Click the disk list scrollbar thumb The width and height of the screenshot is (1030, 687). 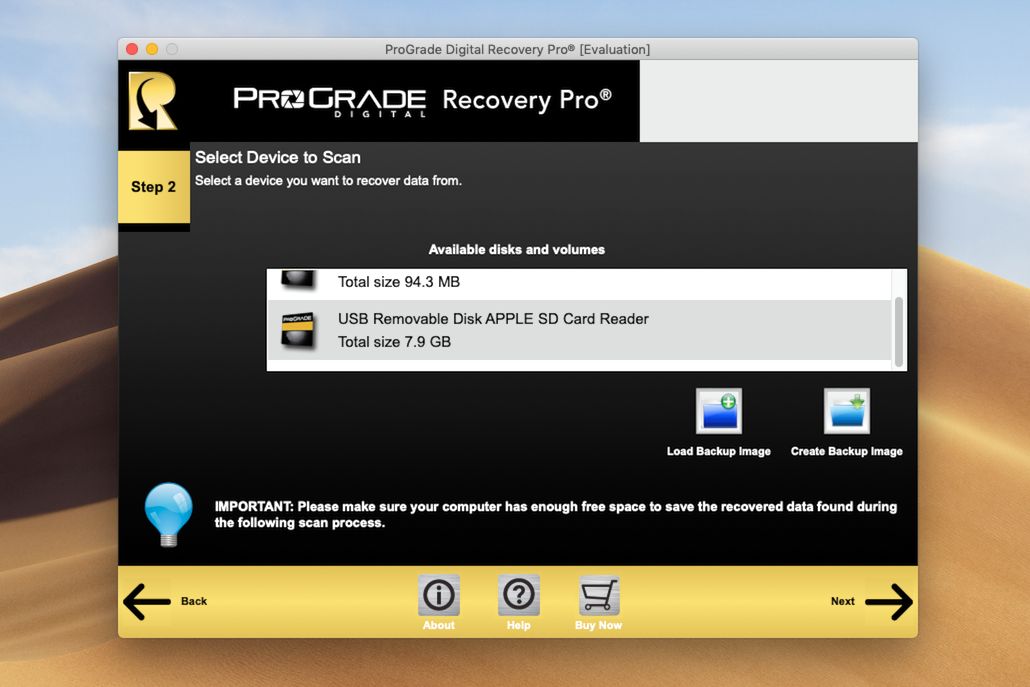pos(899,332)
